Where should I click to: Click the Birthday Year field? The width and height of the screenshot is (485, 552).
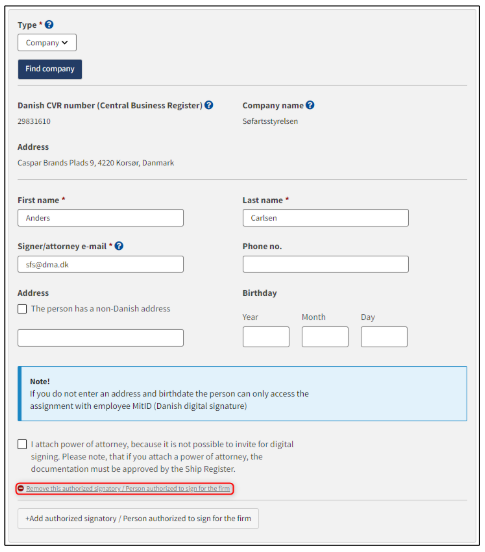[266, 337]
